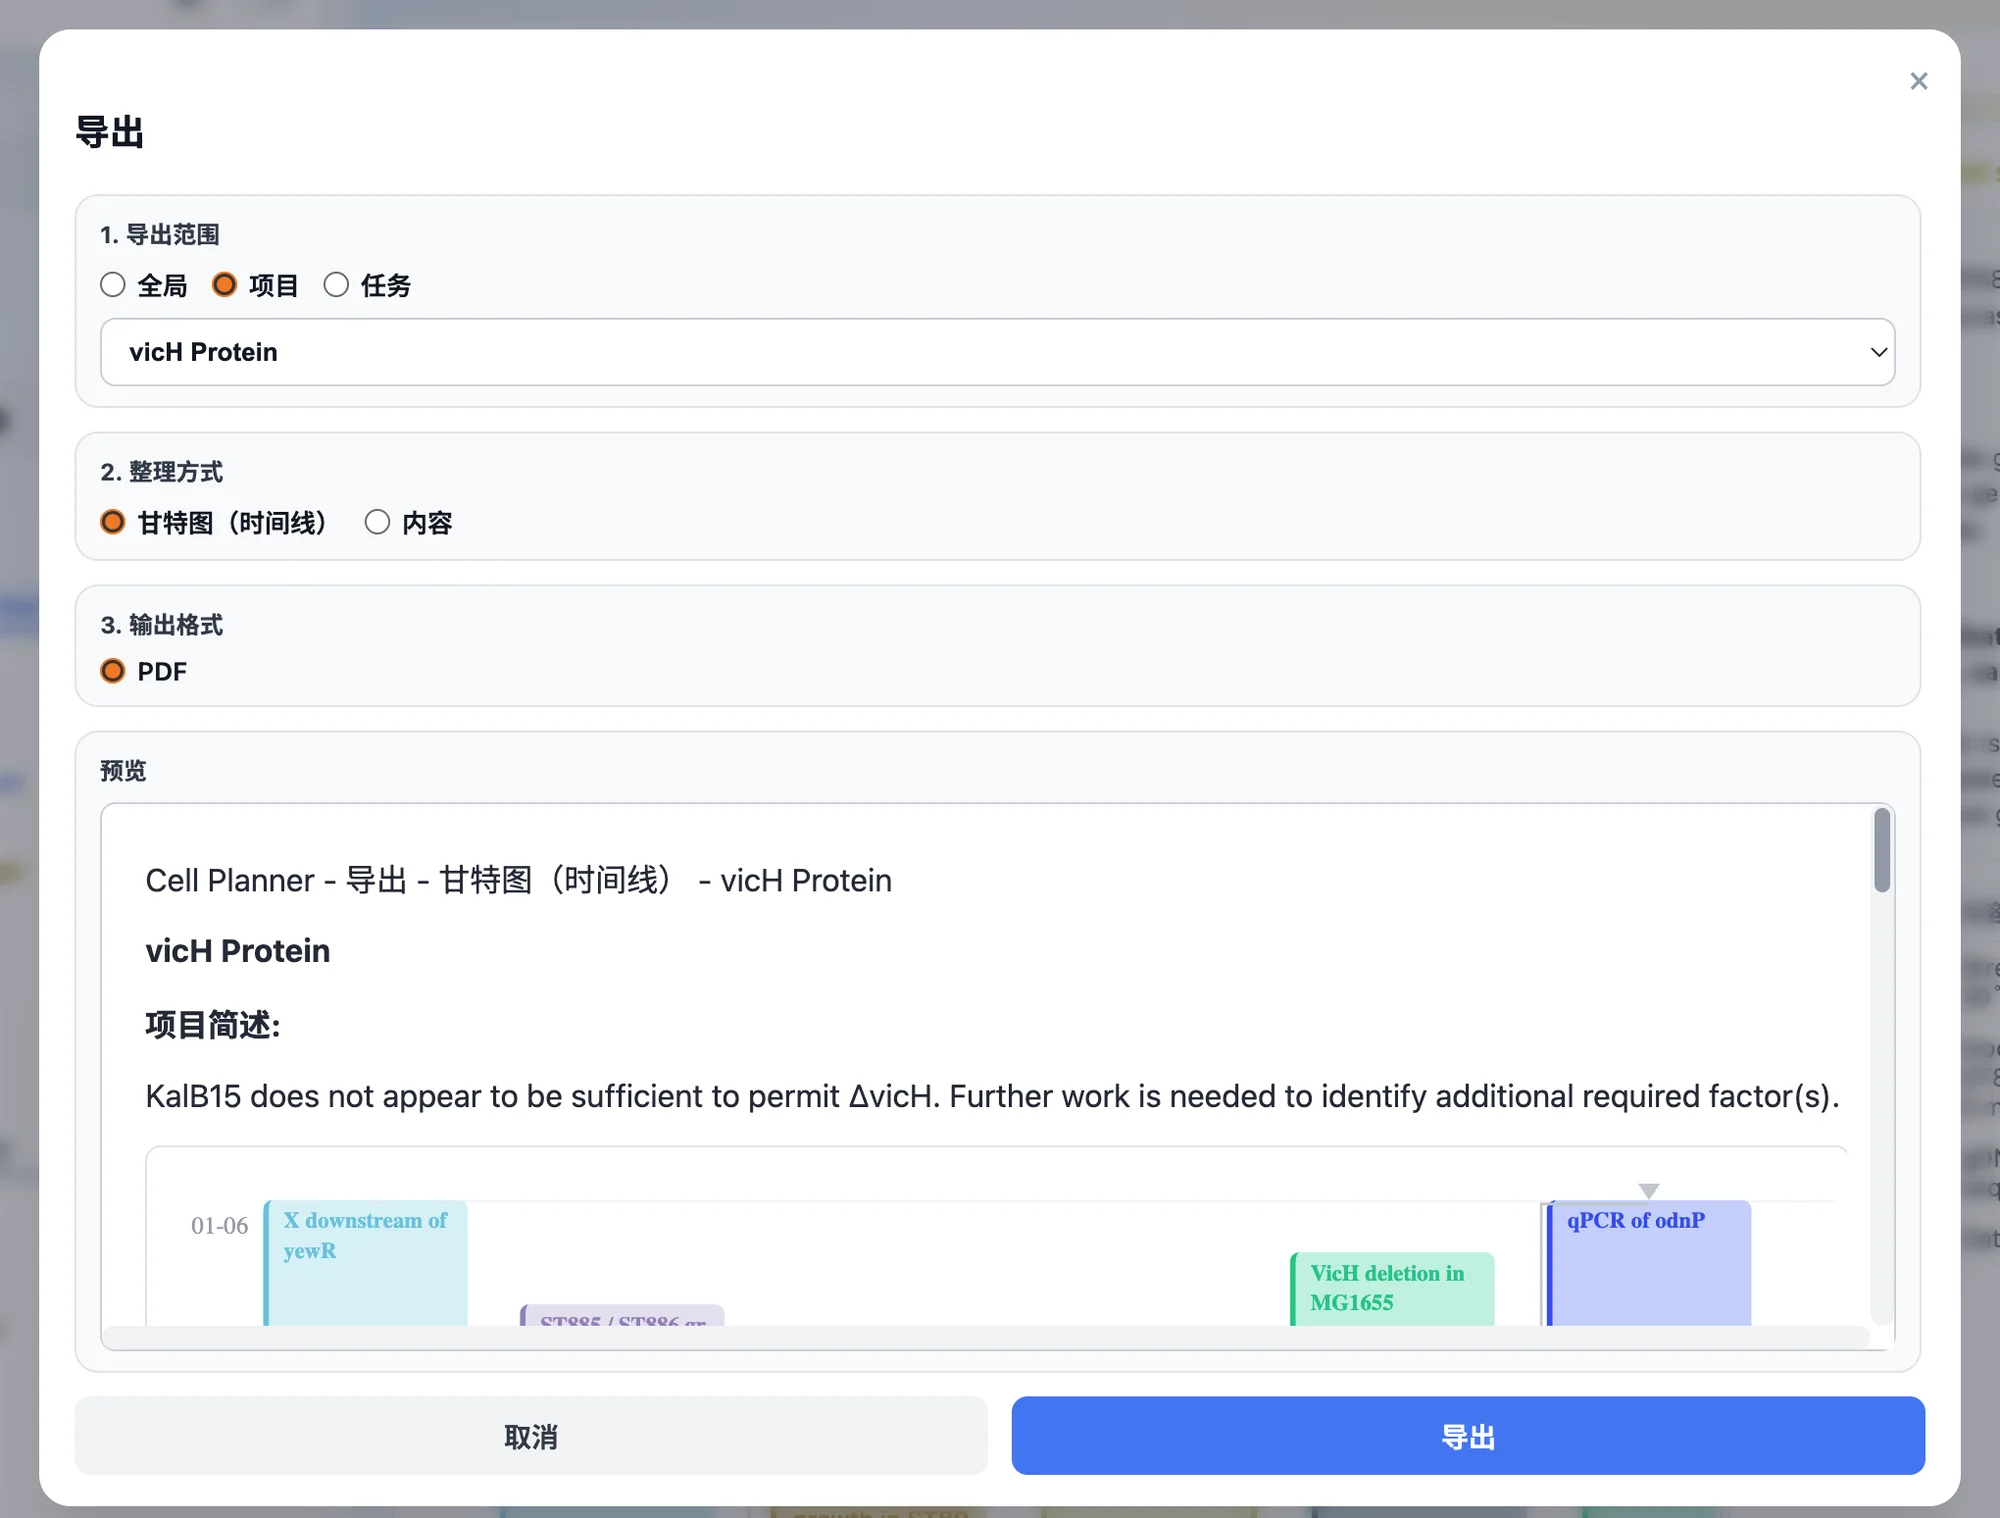Click the blue 导出 button
Screen dimensions: 2000x1518
click(1468, 1436)
